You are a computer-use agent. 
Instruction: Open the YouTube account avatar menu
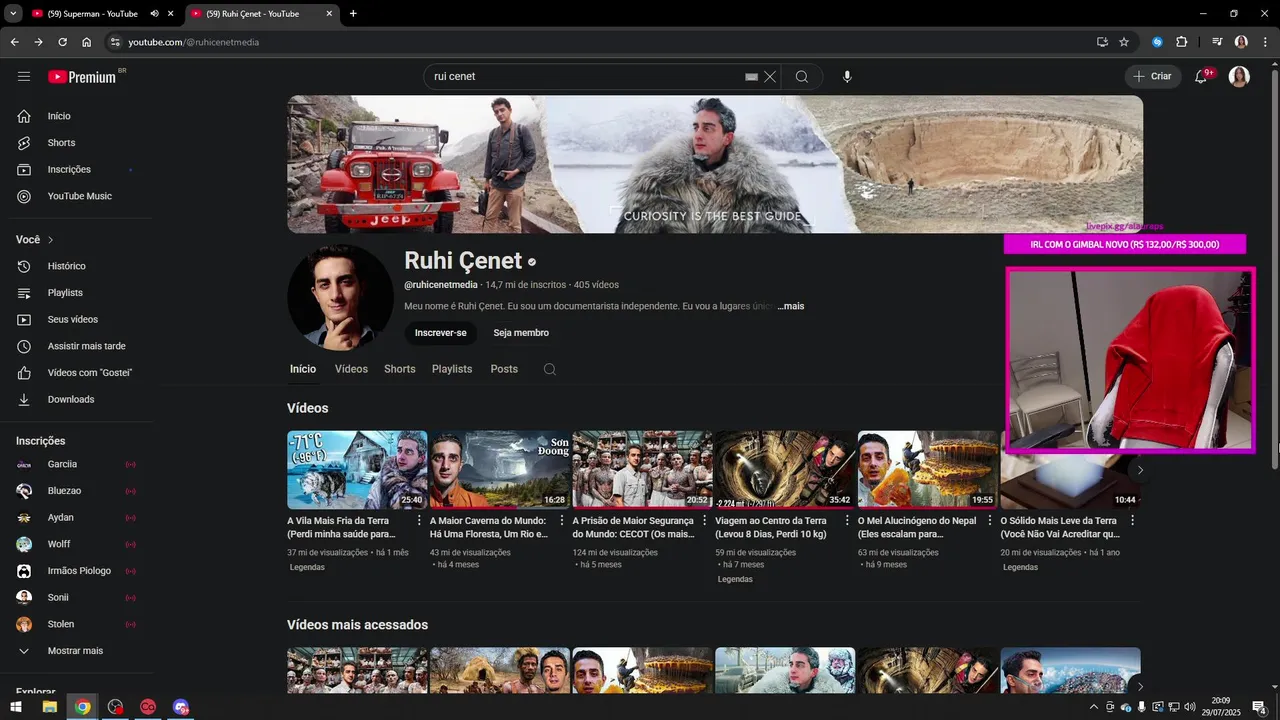tap(1239, 76)
